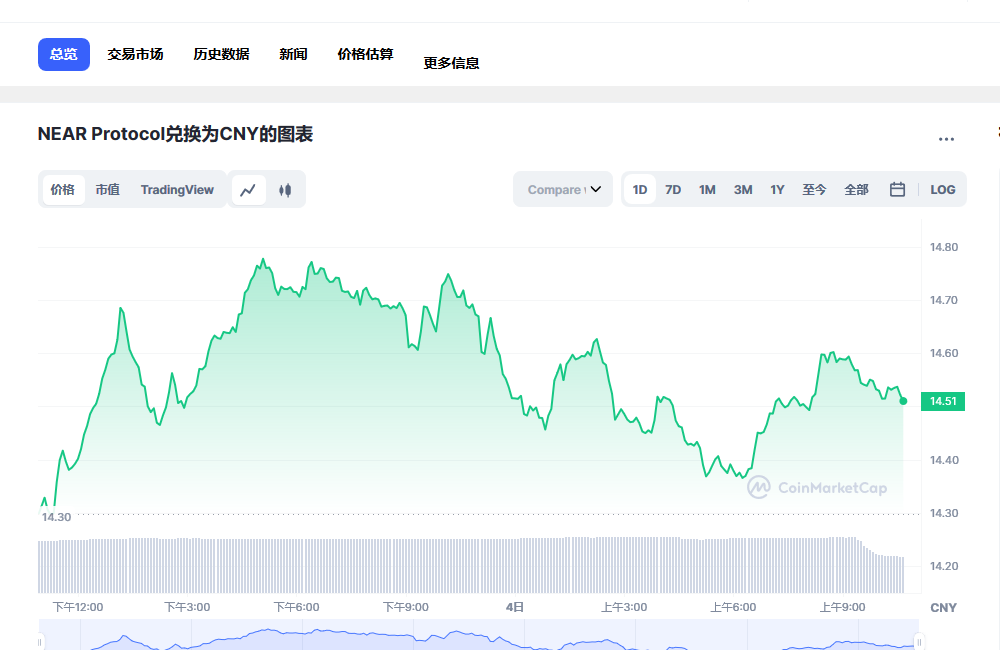Screen dimensions: 1000x650
Task: Open the 交易市场 tab
Action: point(135,54)
